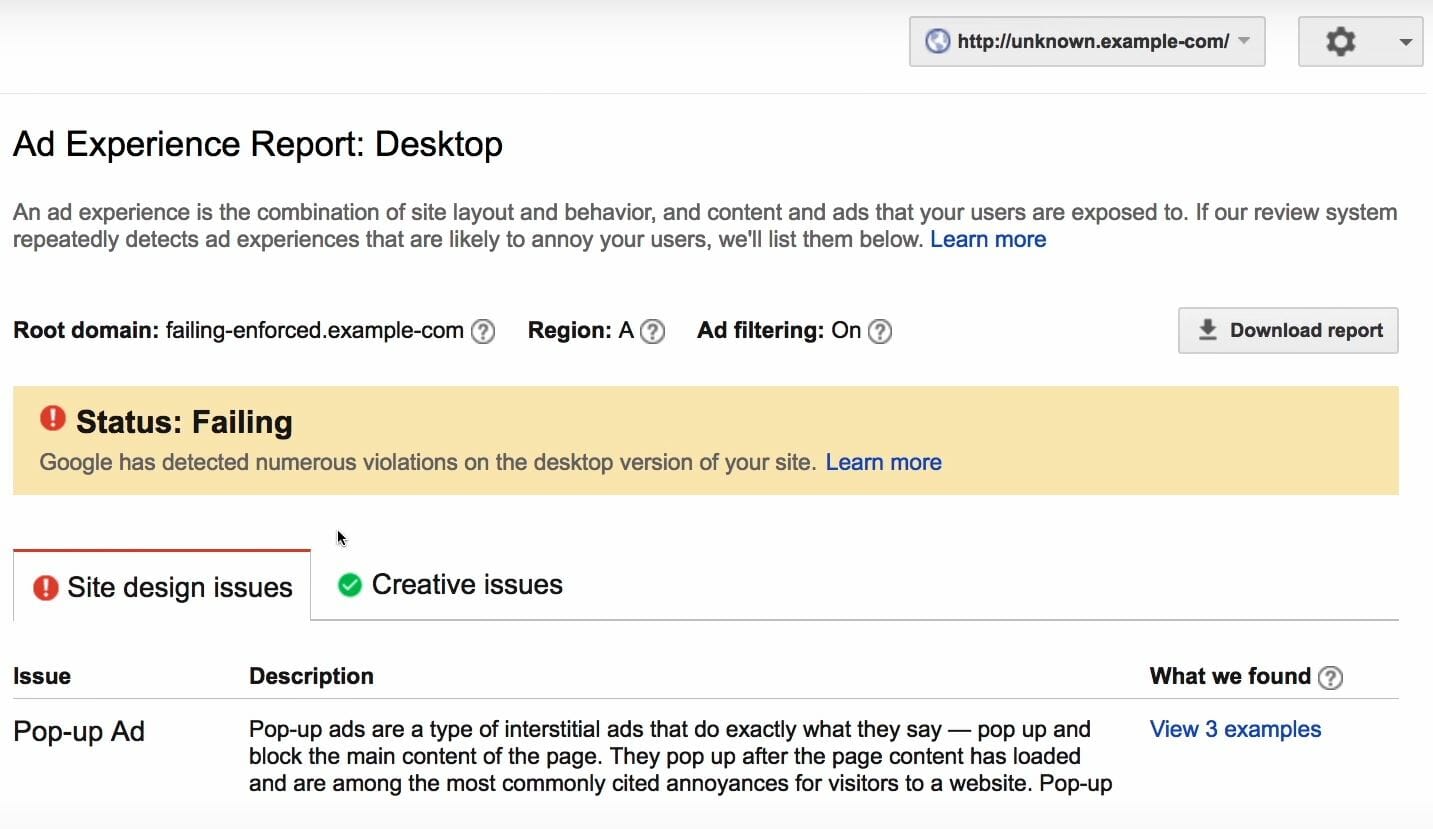Open the View 3 examples link
Image resolution: width=1433 pixels, height=829 pixels.
1235,729
